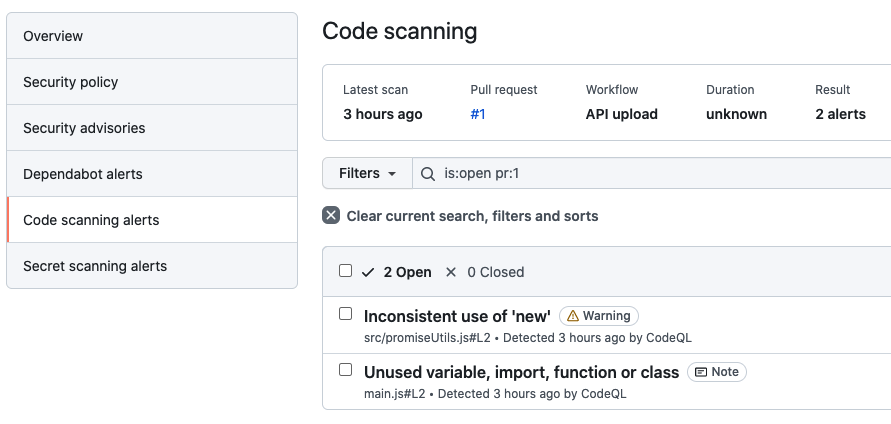The height and width of the screenshot is (424, 891).
Task: Click the note icon in Note label
Action: (x=701, y=372)
